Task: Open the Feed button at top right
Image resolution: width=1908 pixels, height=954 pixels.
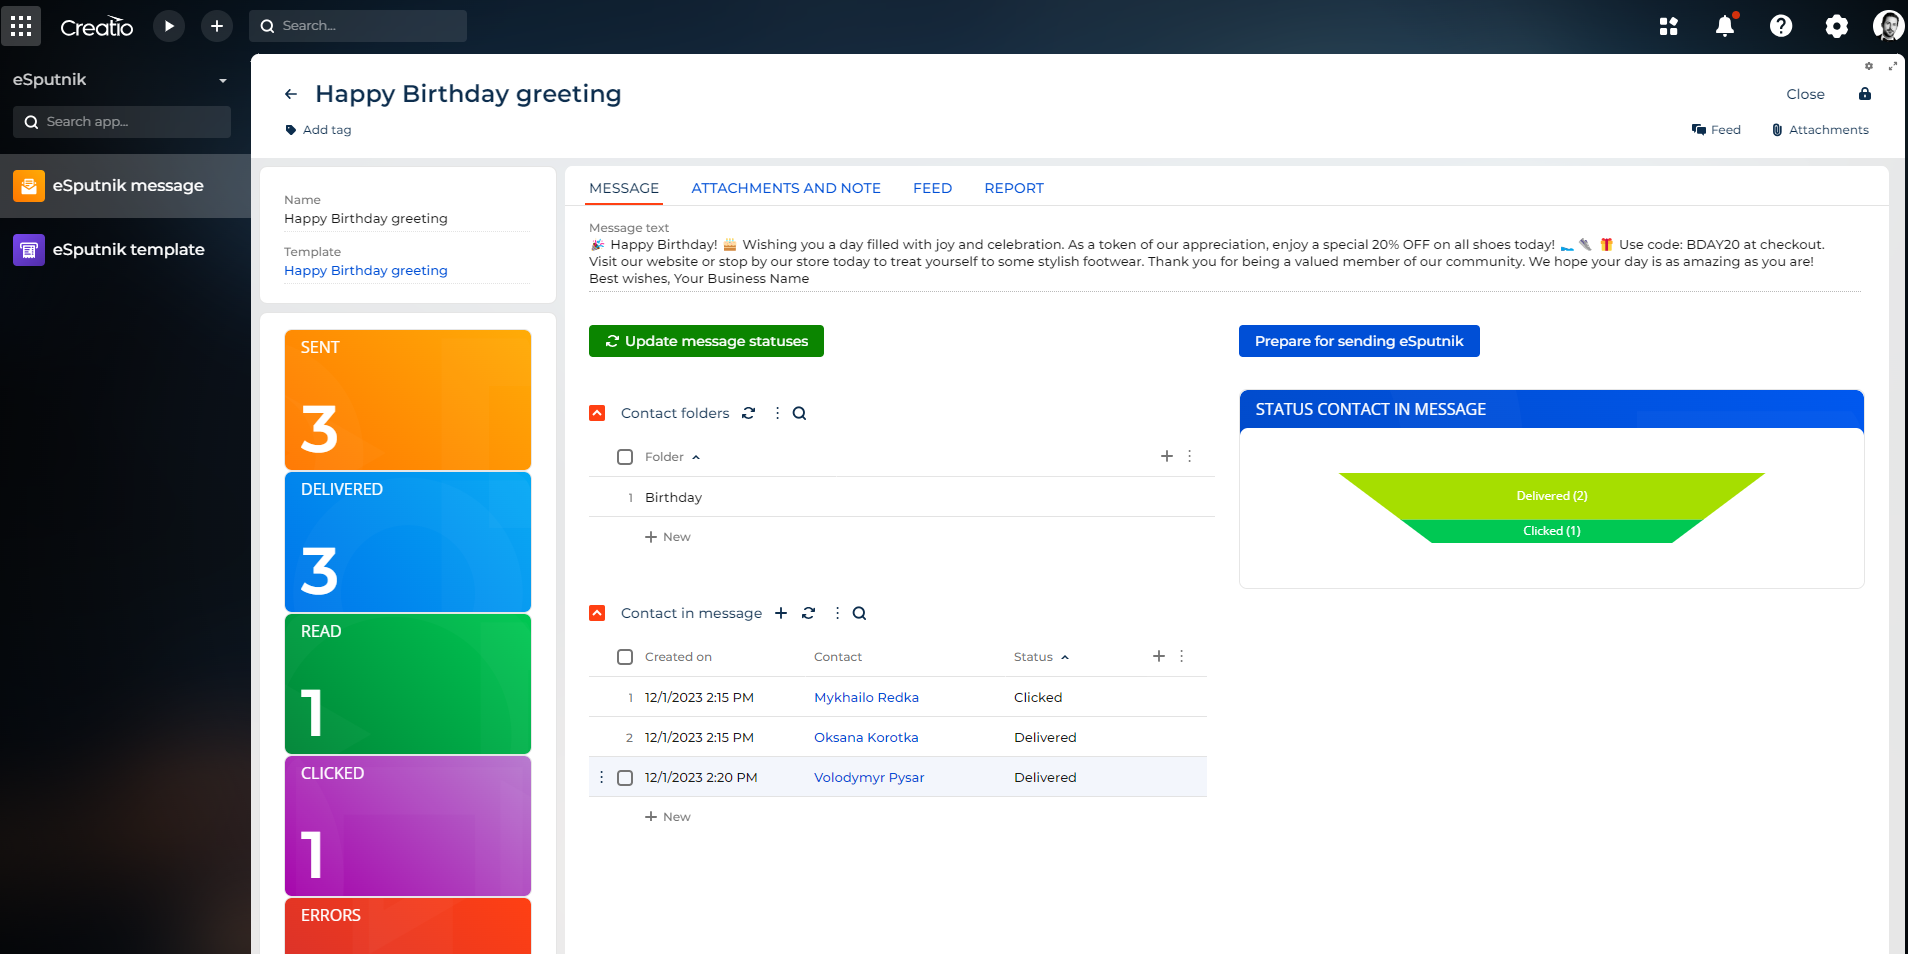Action: [1716, 130]
